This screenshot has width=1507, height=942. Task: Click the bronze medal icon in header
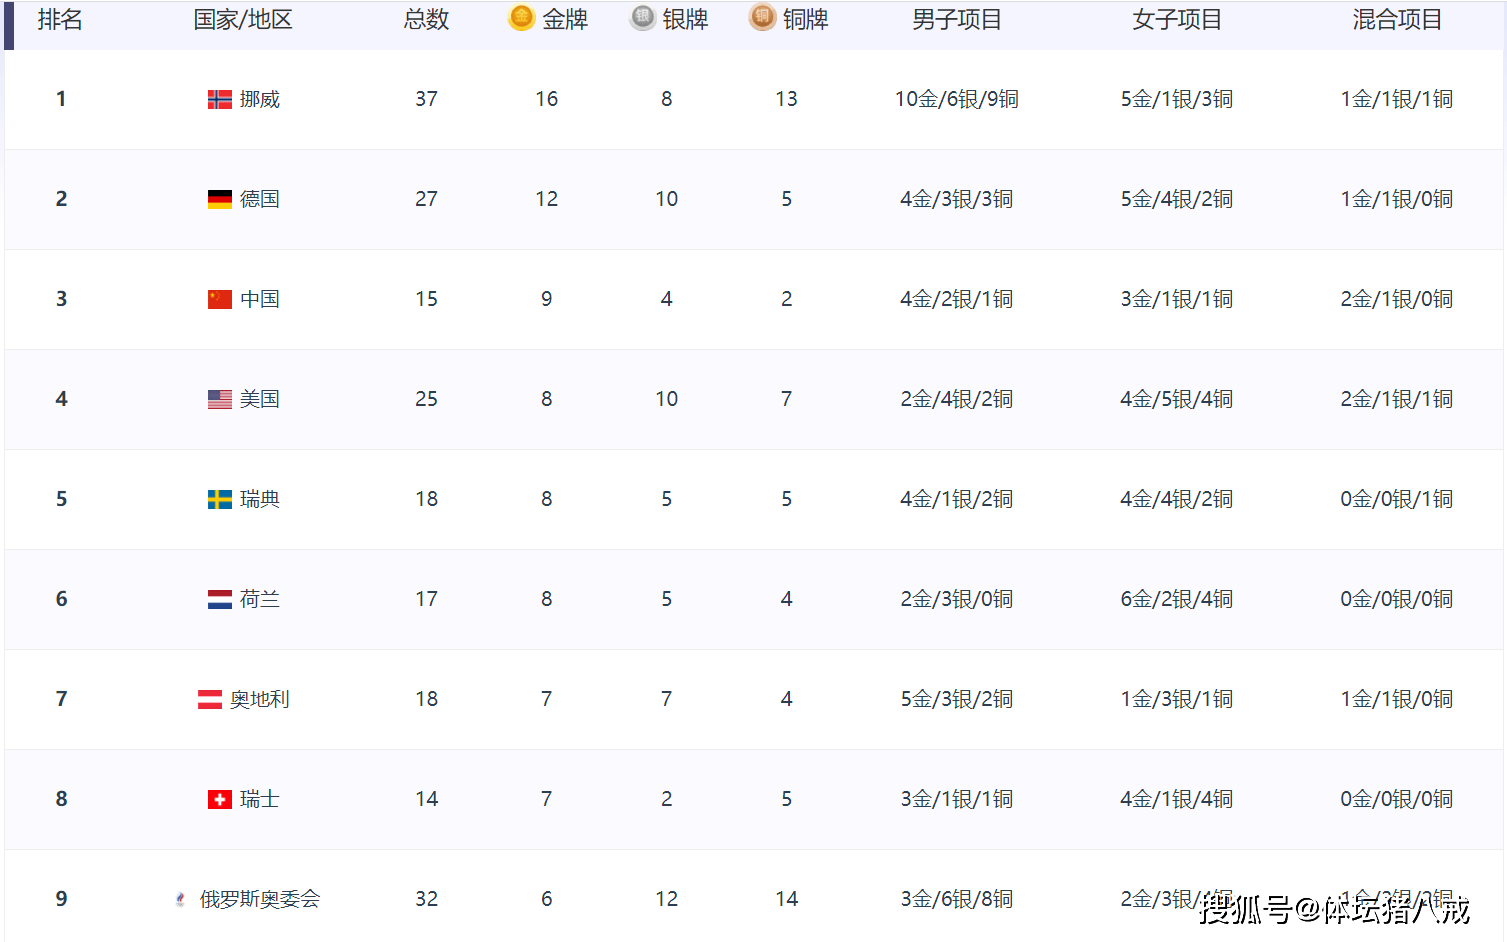763,18
